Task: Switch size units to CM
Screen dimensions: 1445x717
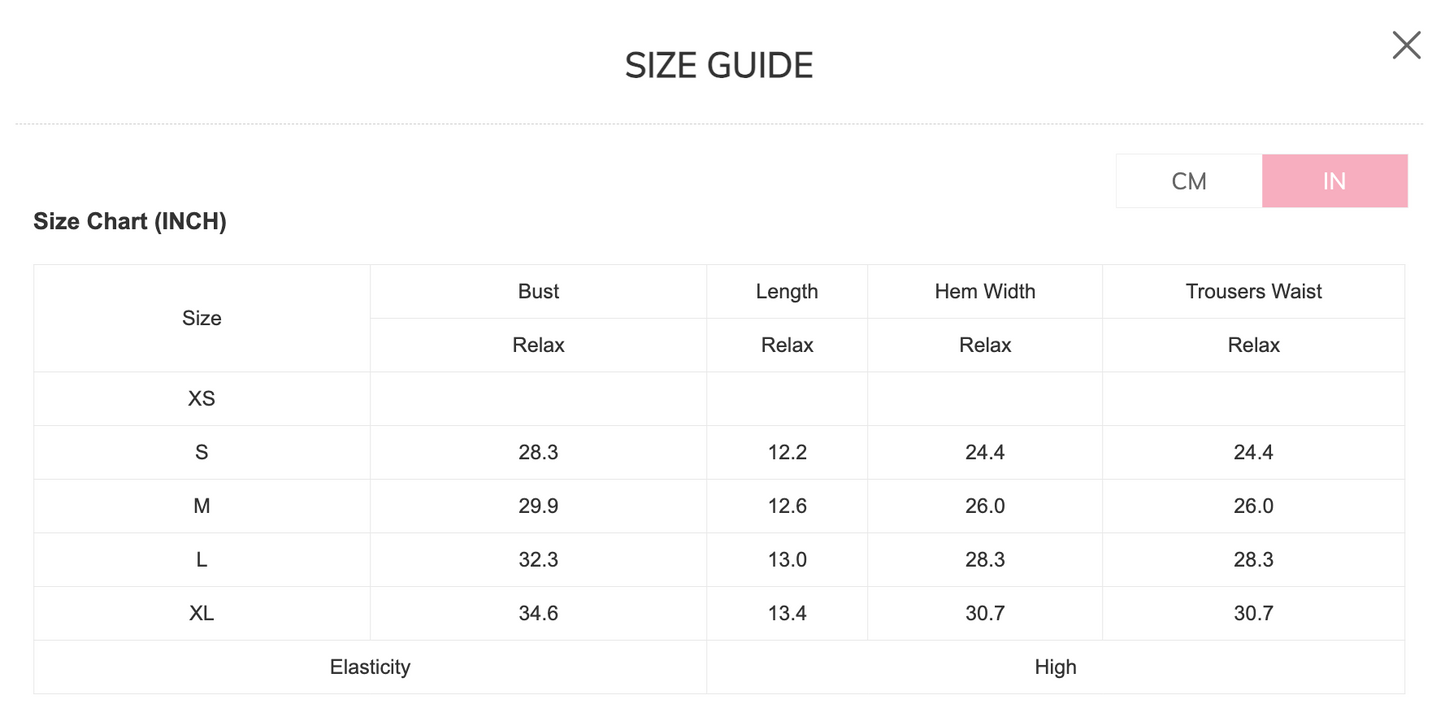Action: (x=1189, y=181)
